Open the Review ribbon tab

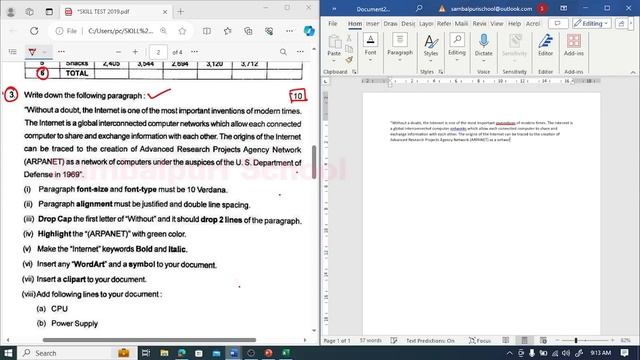tap(480, 24)
